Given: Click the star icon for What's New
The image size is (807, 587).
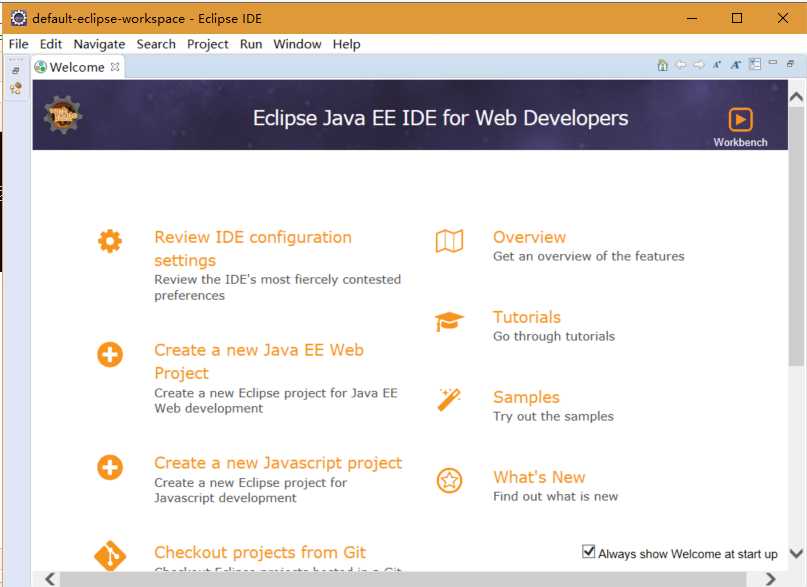Looking at the screenshot, I should (x=449, y=481).
